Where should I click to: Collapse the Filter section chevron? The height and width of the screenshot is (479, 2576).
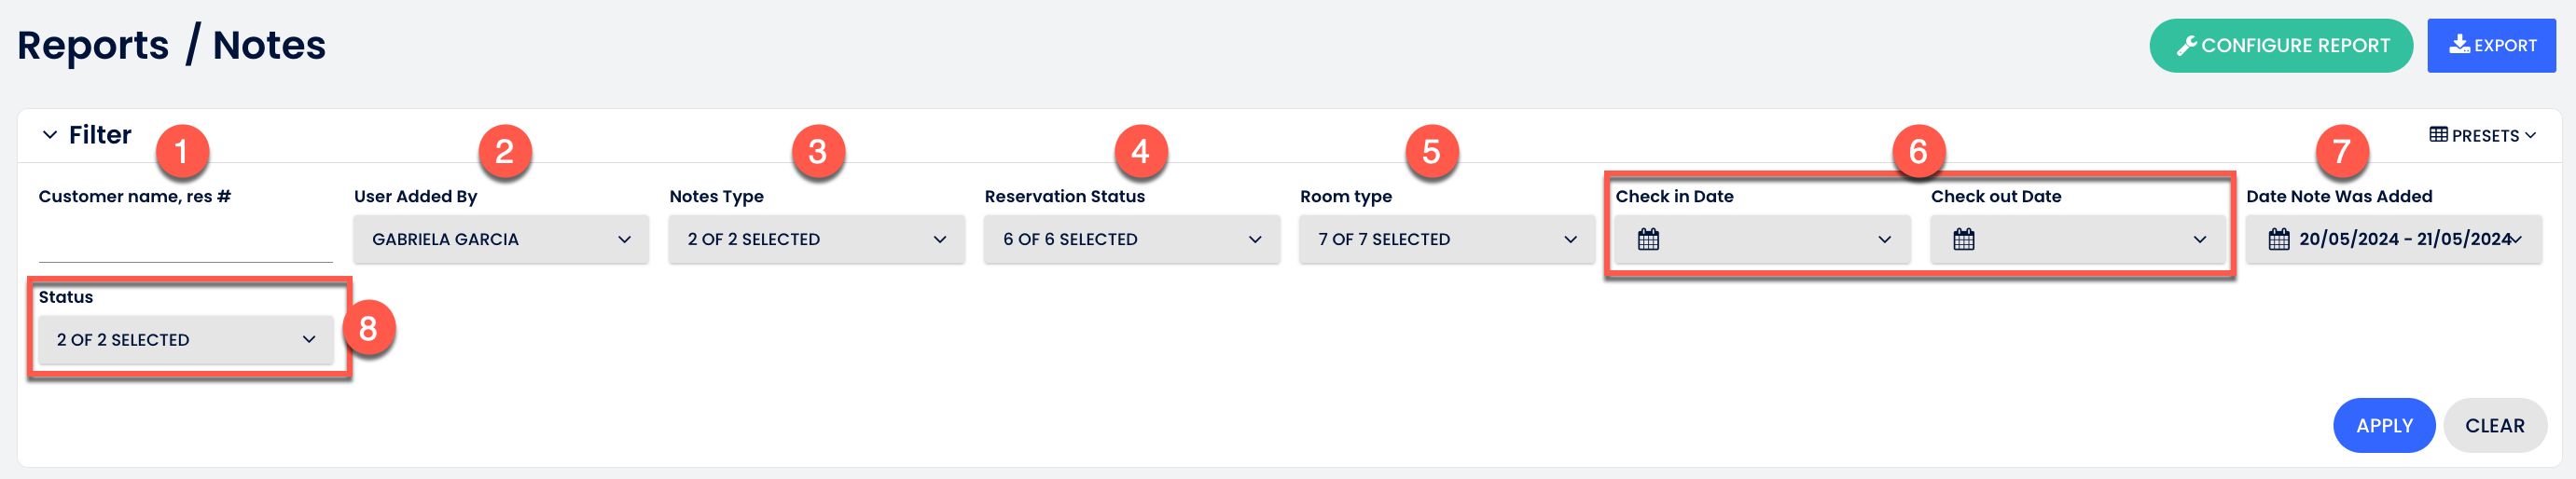(x=49, y=135)
